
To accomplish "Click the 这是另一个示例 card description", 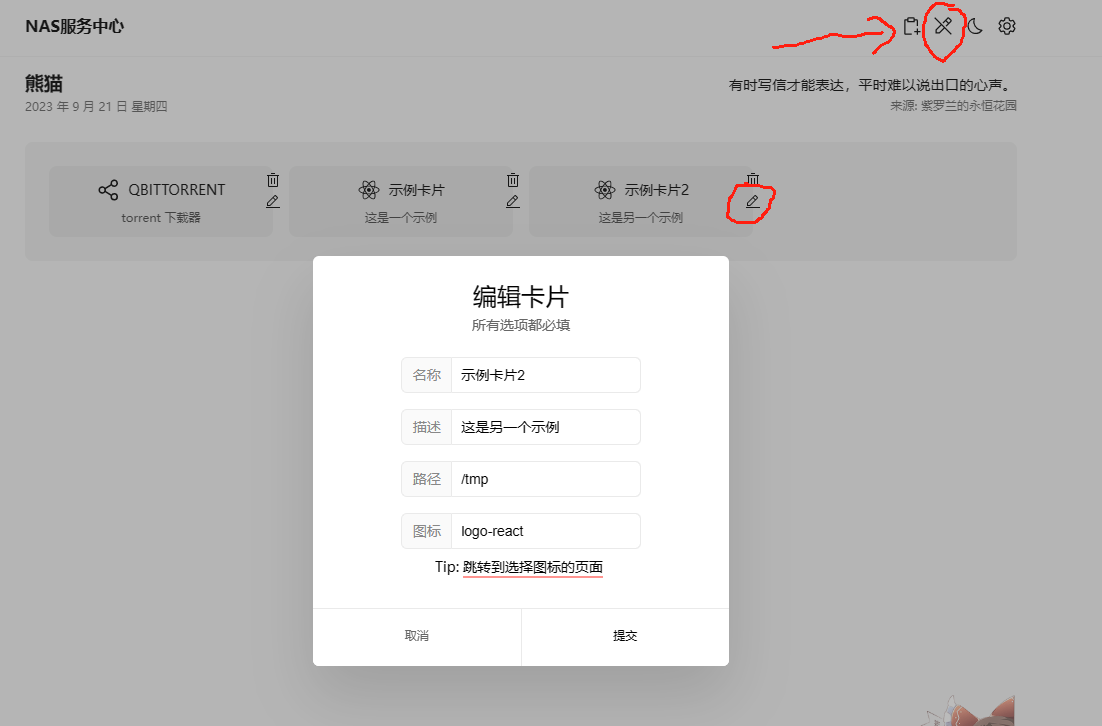I will click(x=640, y=218).
